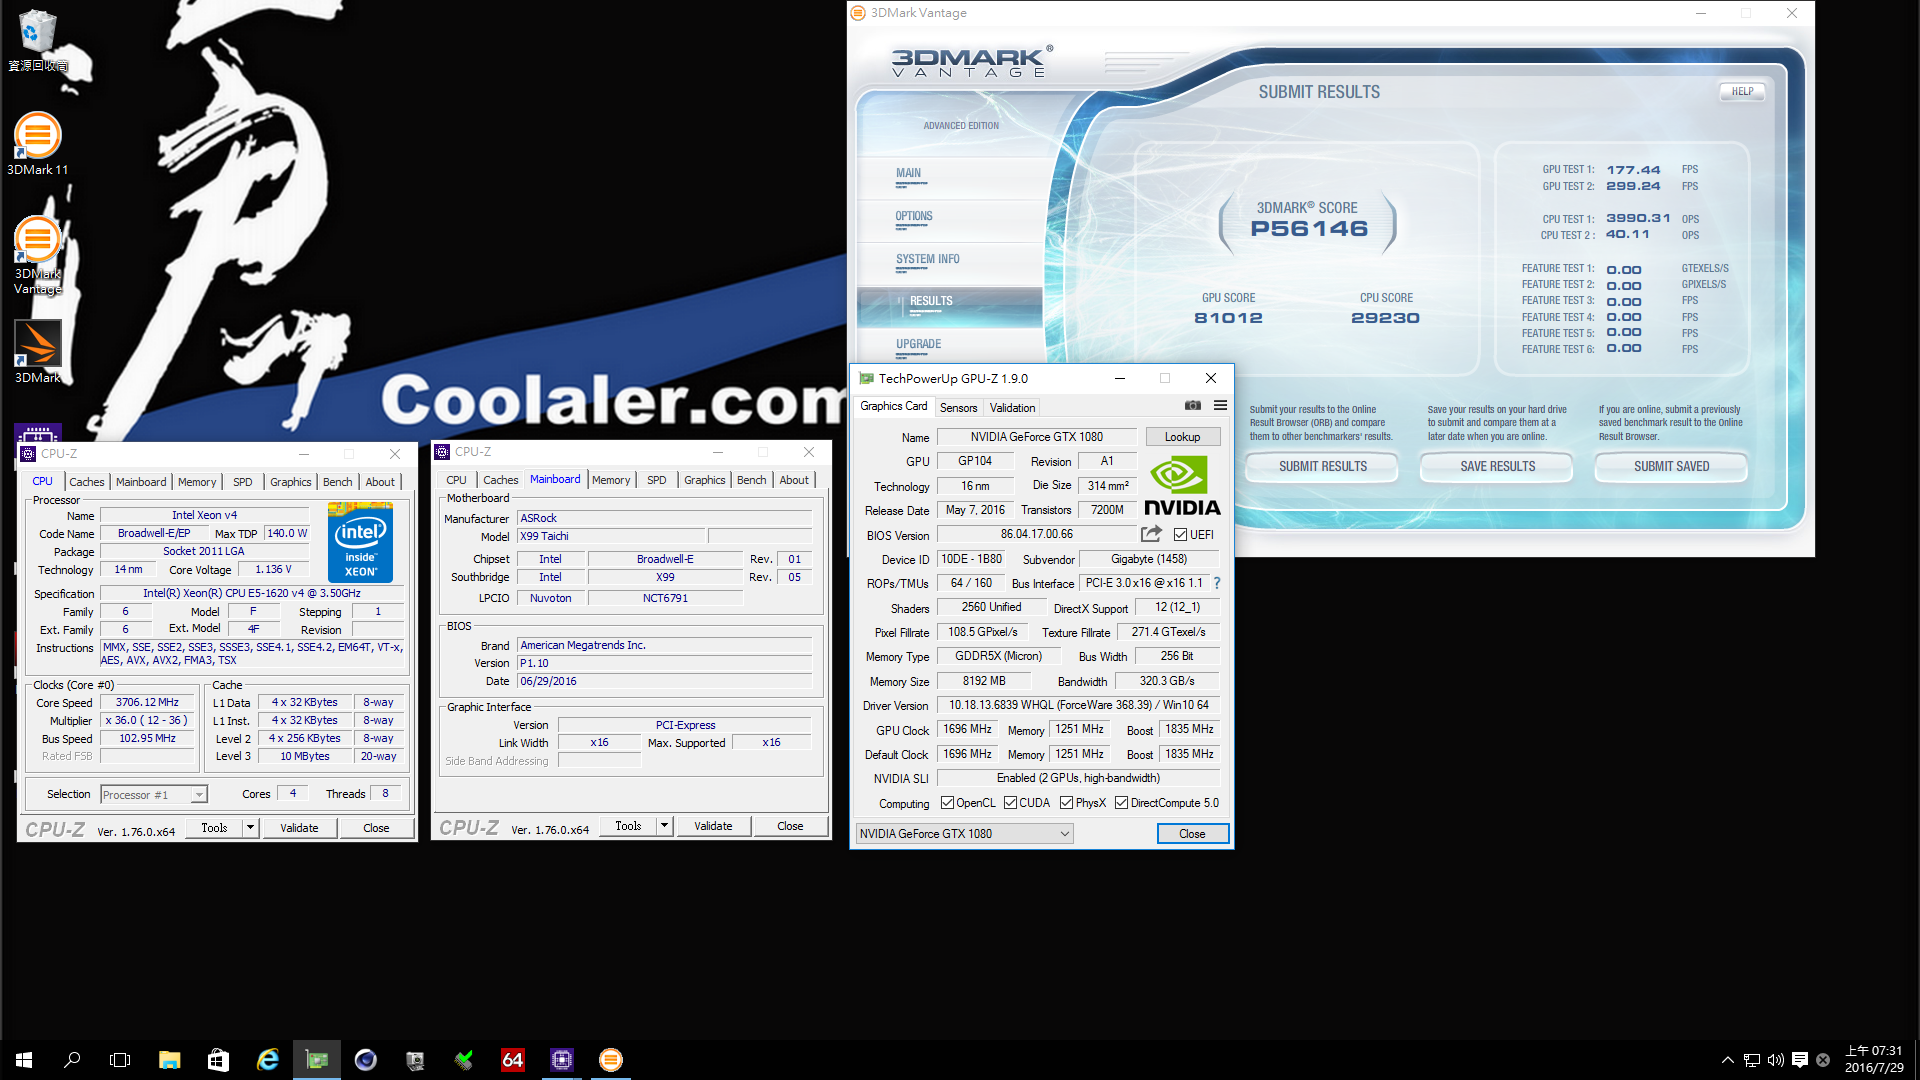
Task: Open About tab in Mainboard CPU-Z window
Action: click(x=794, y=480)
